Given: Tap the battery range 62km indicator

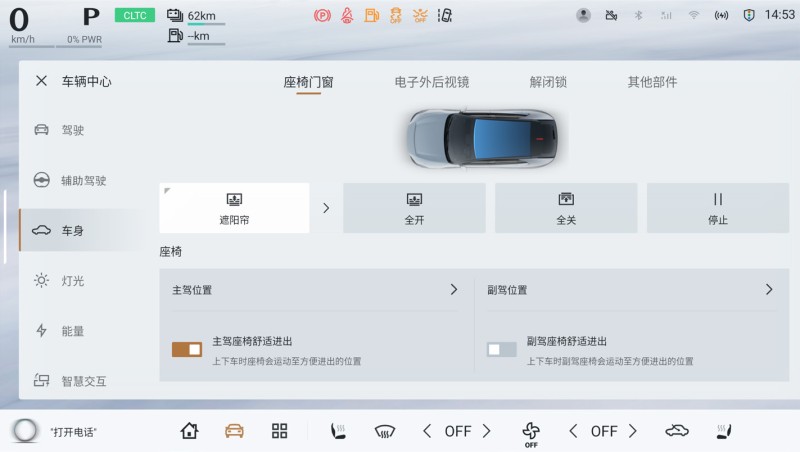Looking at the screenshot, I should pos(195,16).
